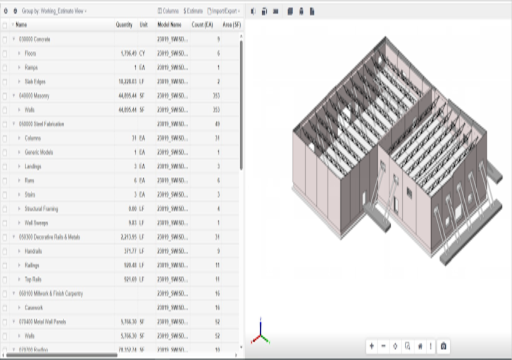Check the 030000 Concrete row checkbox

[x=5, y=39]
